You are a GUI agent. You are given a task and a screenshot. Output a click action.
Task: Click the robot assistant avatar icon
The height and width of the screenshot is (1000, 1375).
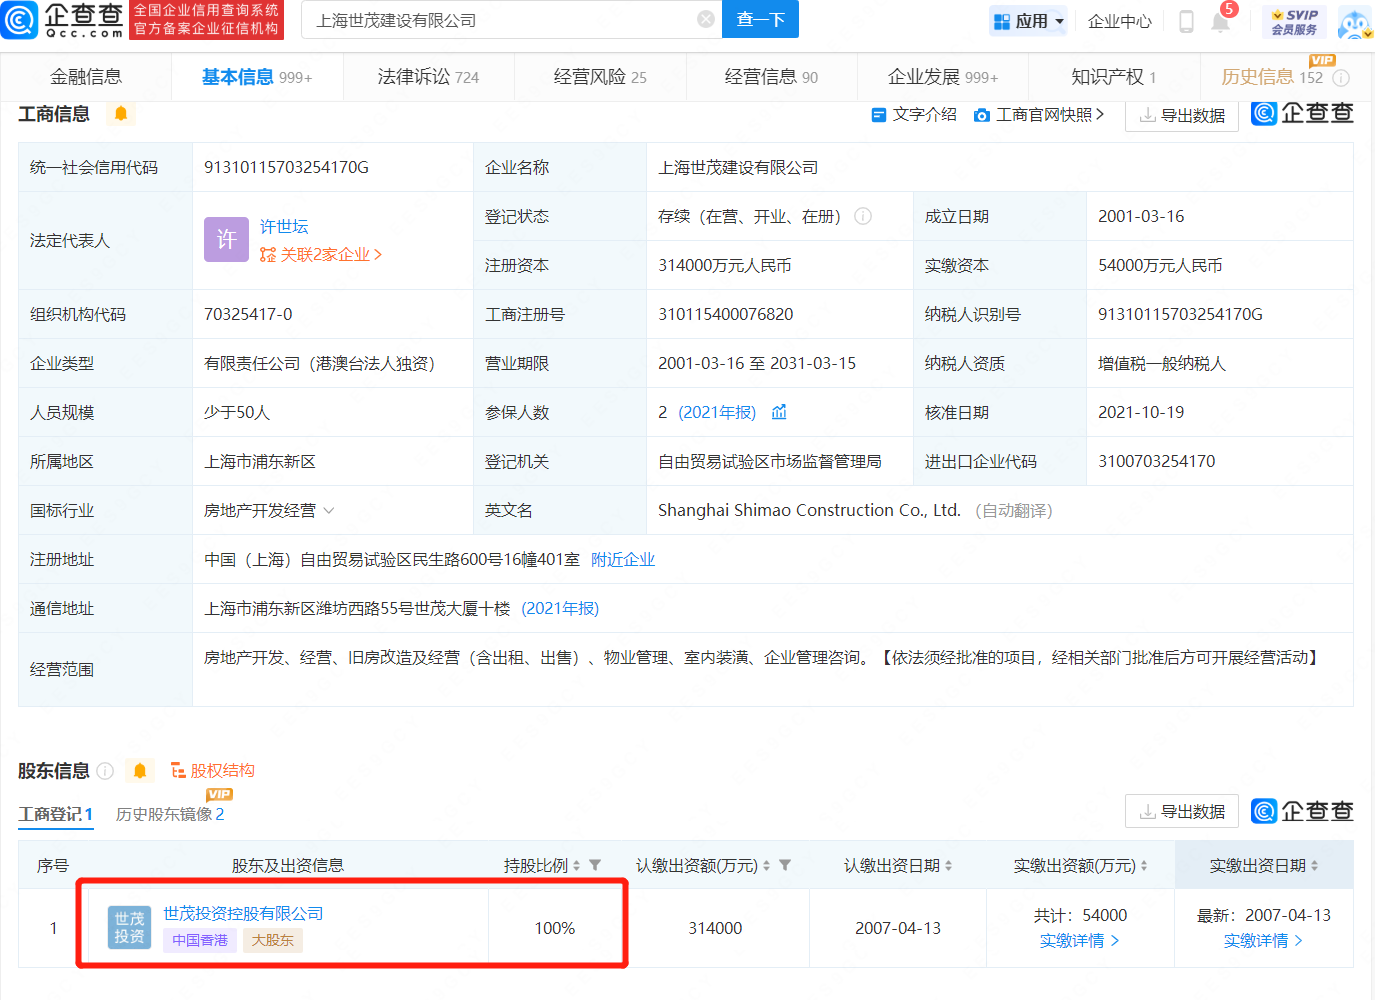(x=1354, y=23)
